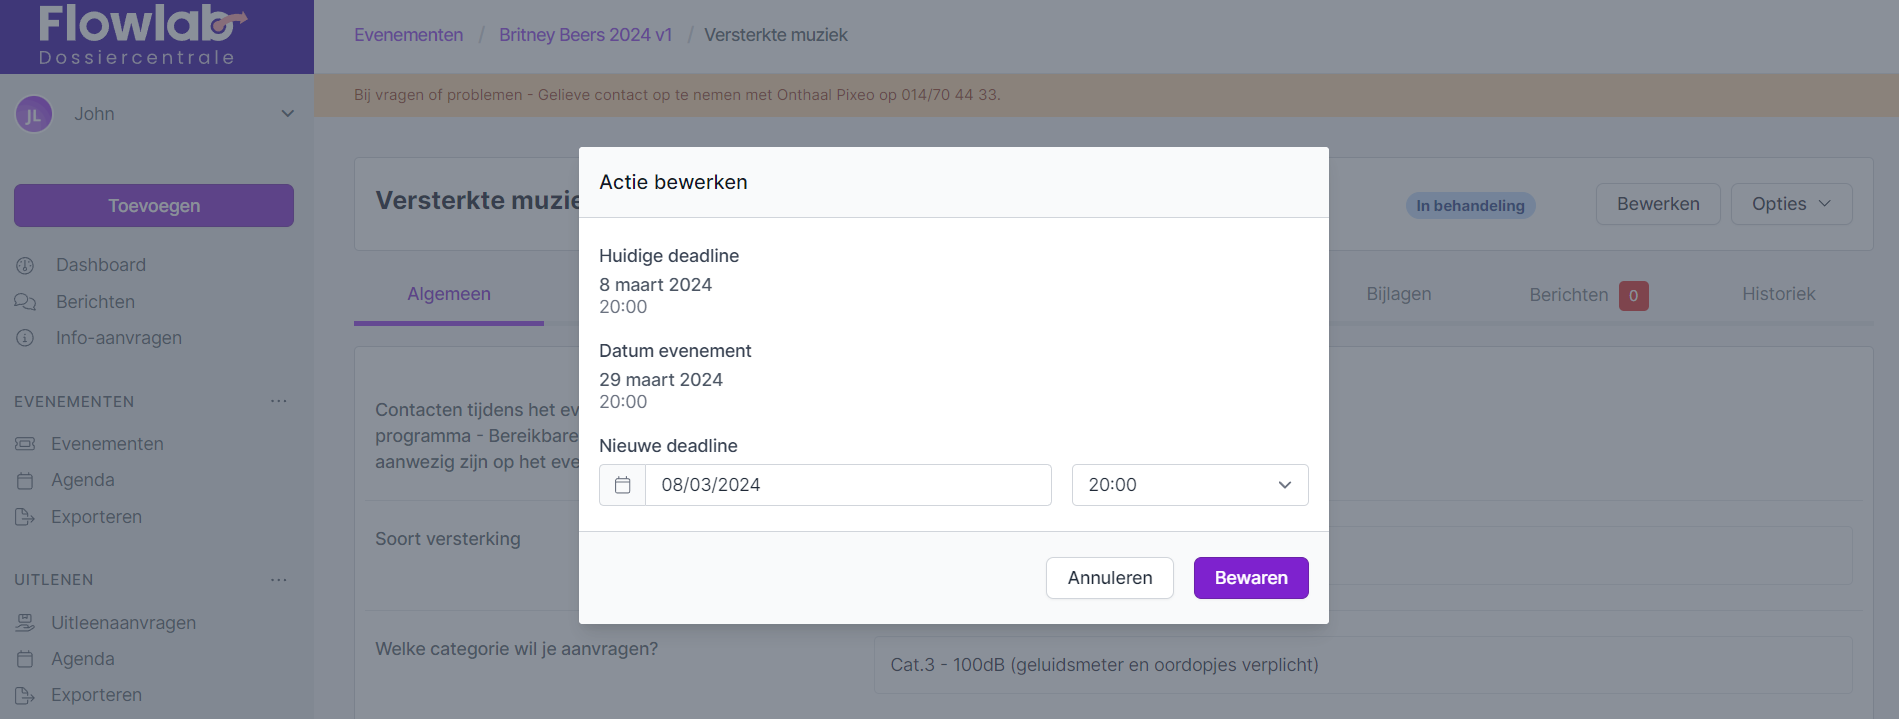Switch to the Historiek tab

coord(1778,294)
